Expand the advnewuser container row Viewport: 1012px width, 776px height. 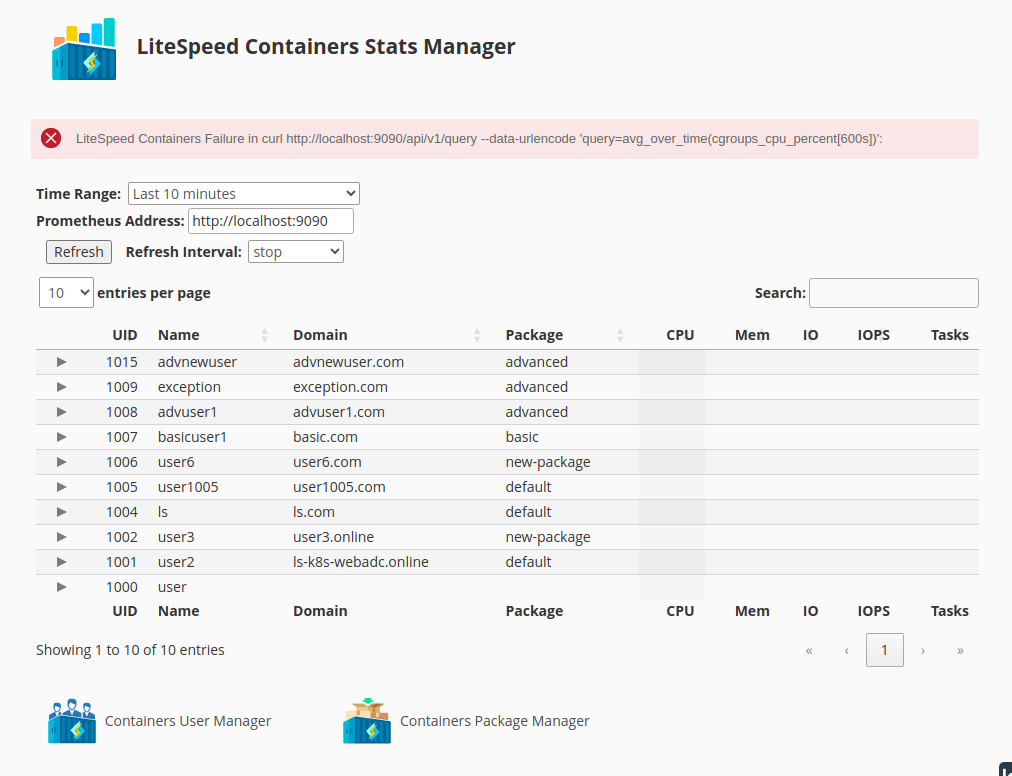point(61,361)
